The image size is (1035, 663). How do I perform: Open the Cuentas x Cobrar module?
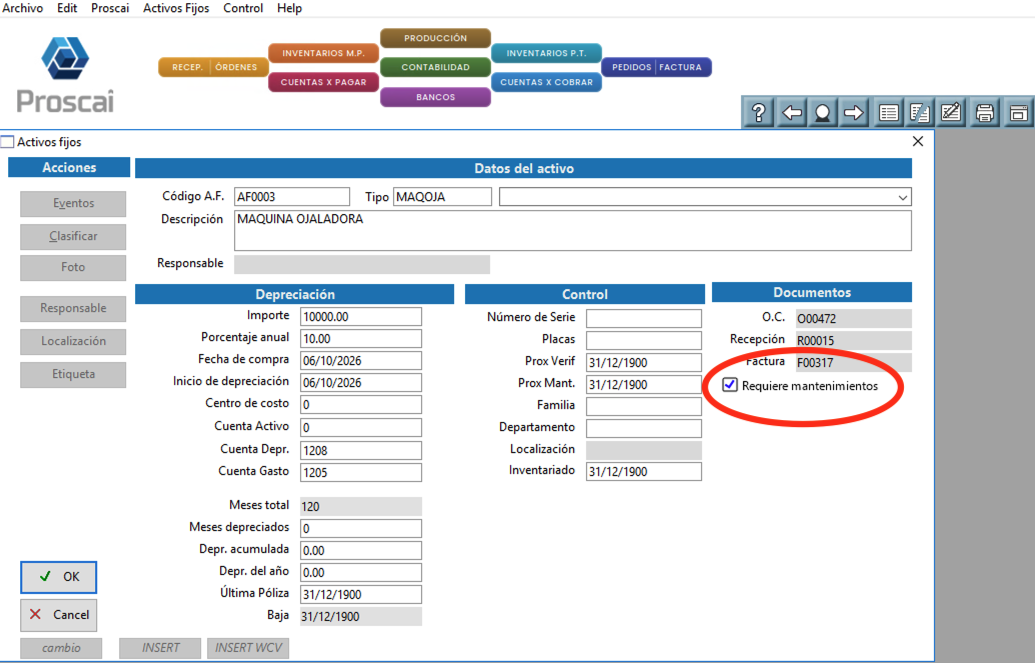point(547,82)
